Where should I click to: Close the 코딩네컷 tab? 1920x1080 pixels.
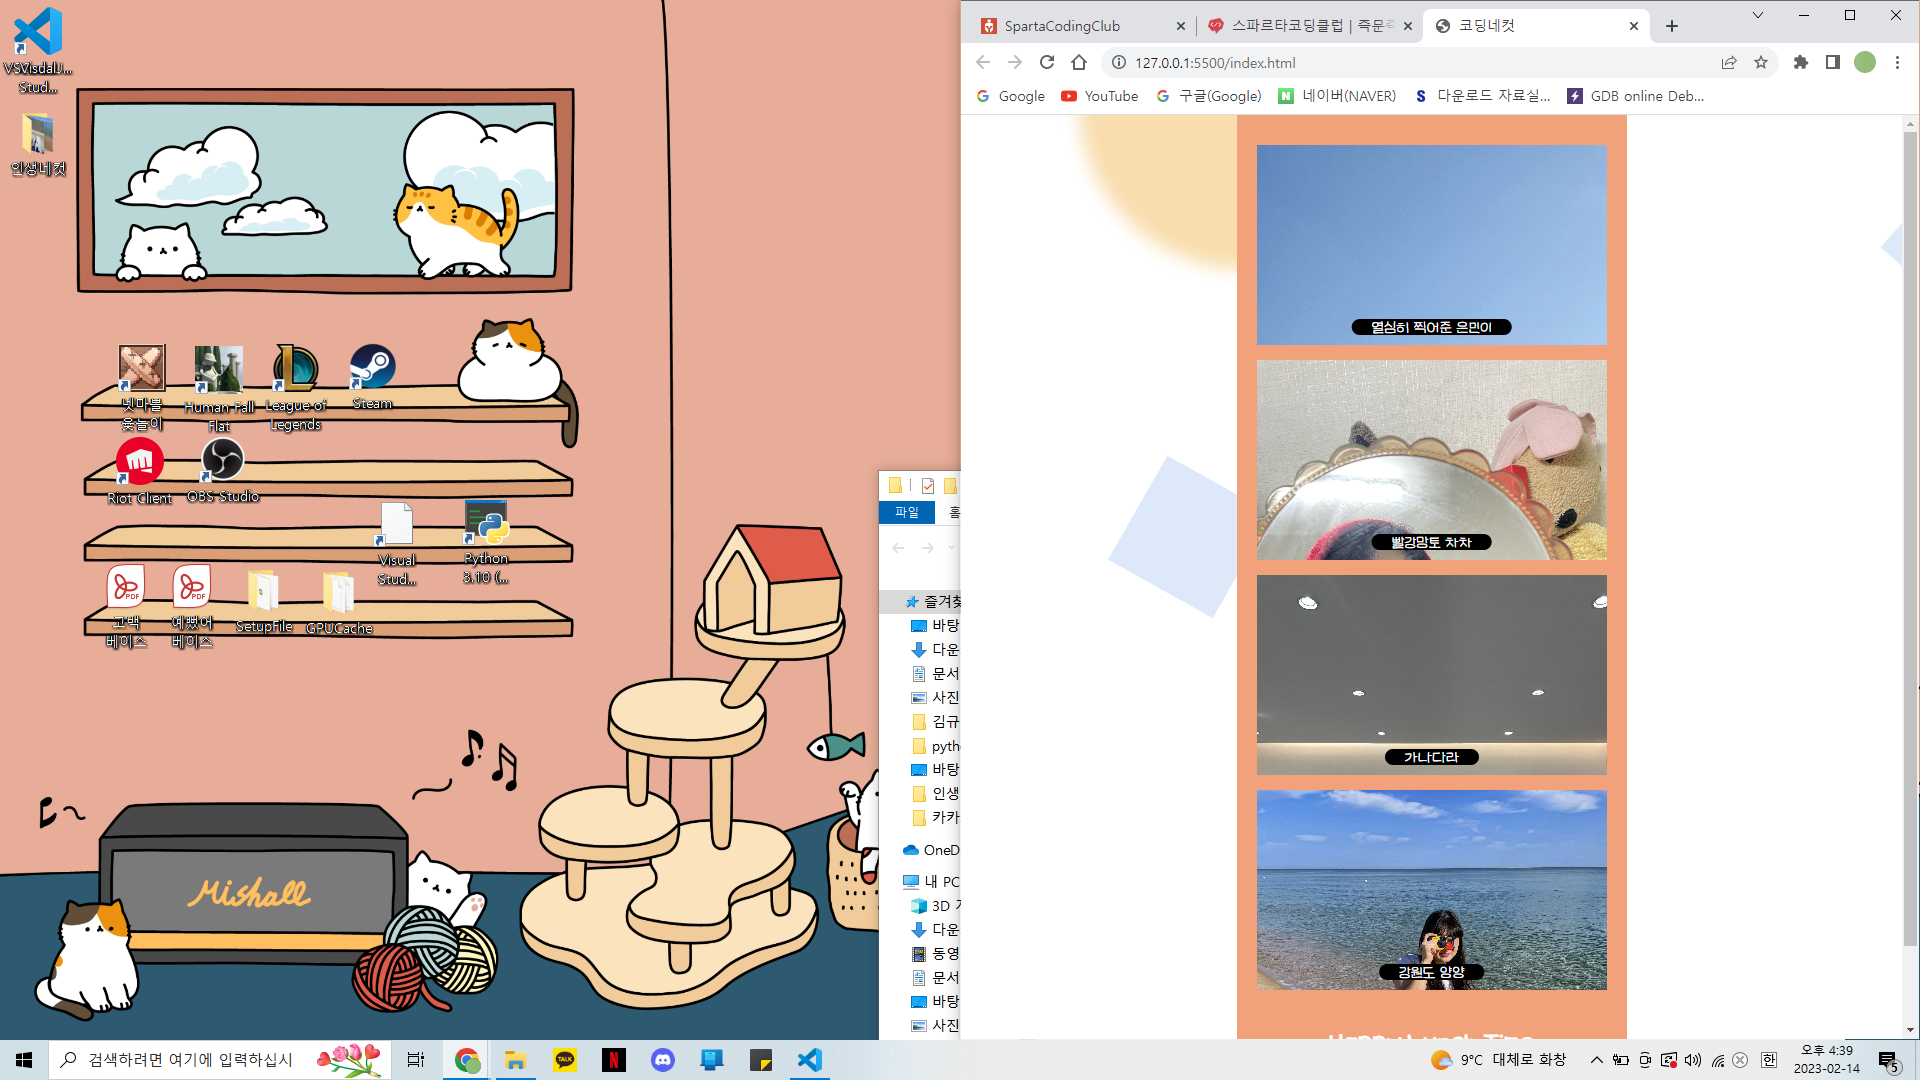coord(1634,26)
